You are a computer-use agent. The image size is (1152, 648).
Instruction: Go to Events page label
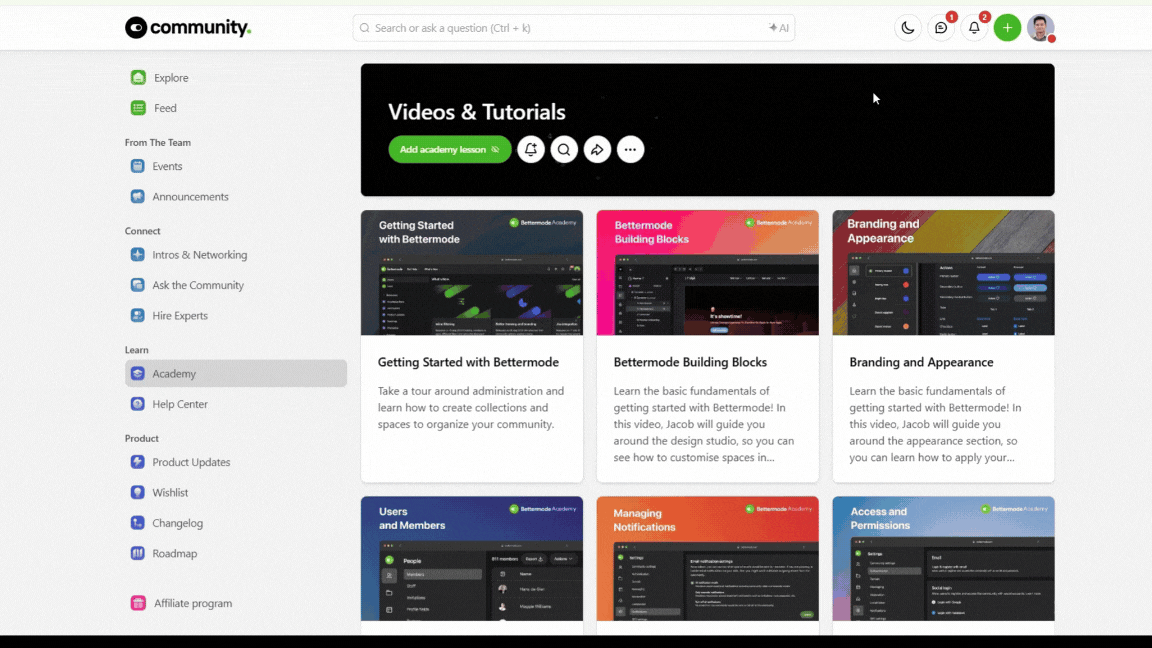tap(168, 166)
